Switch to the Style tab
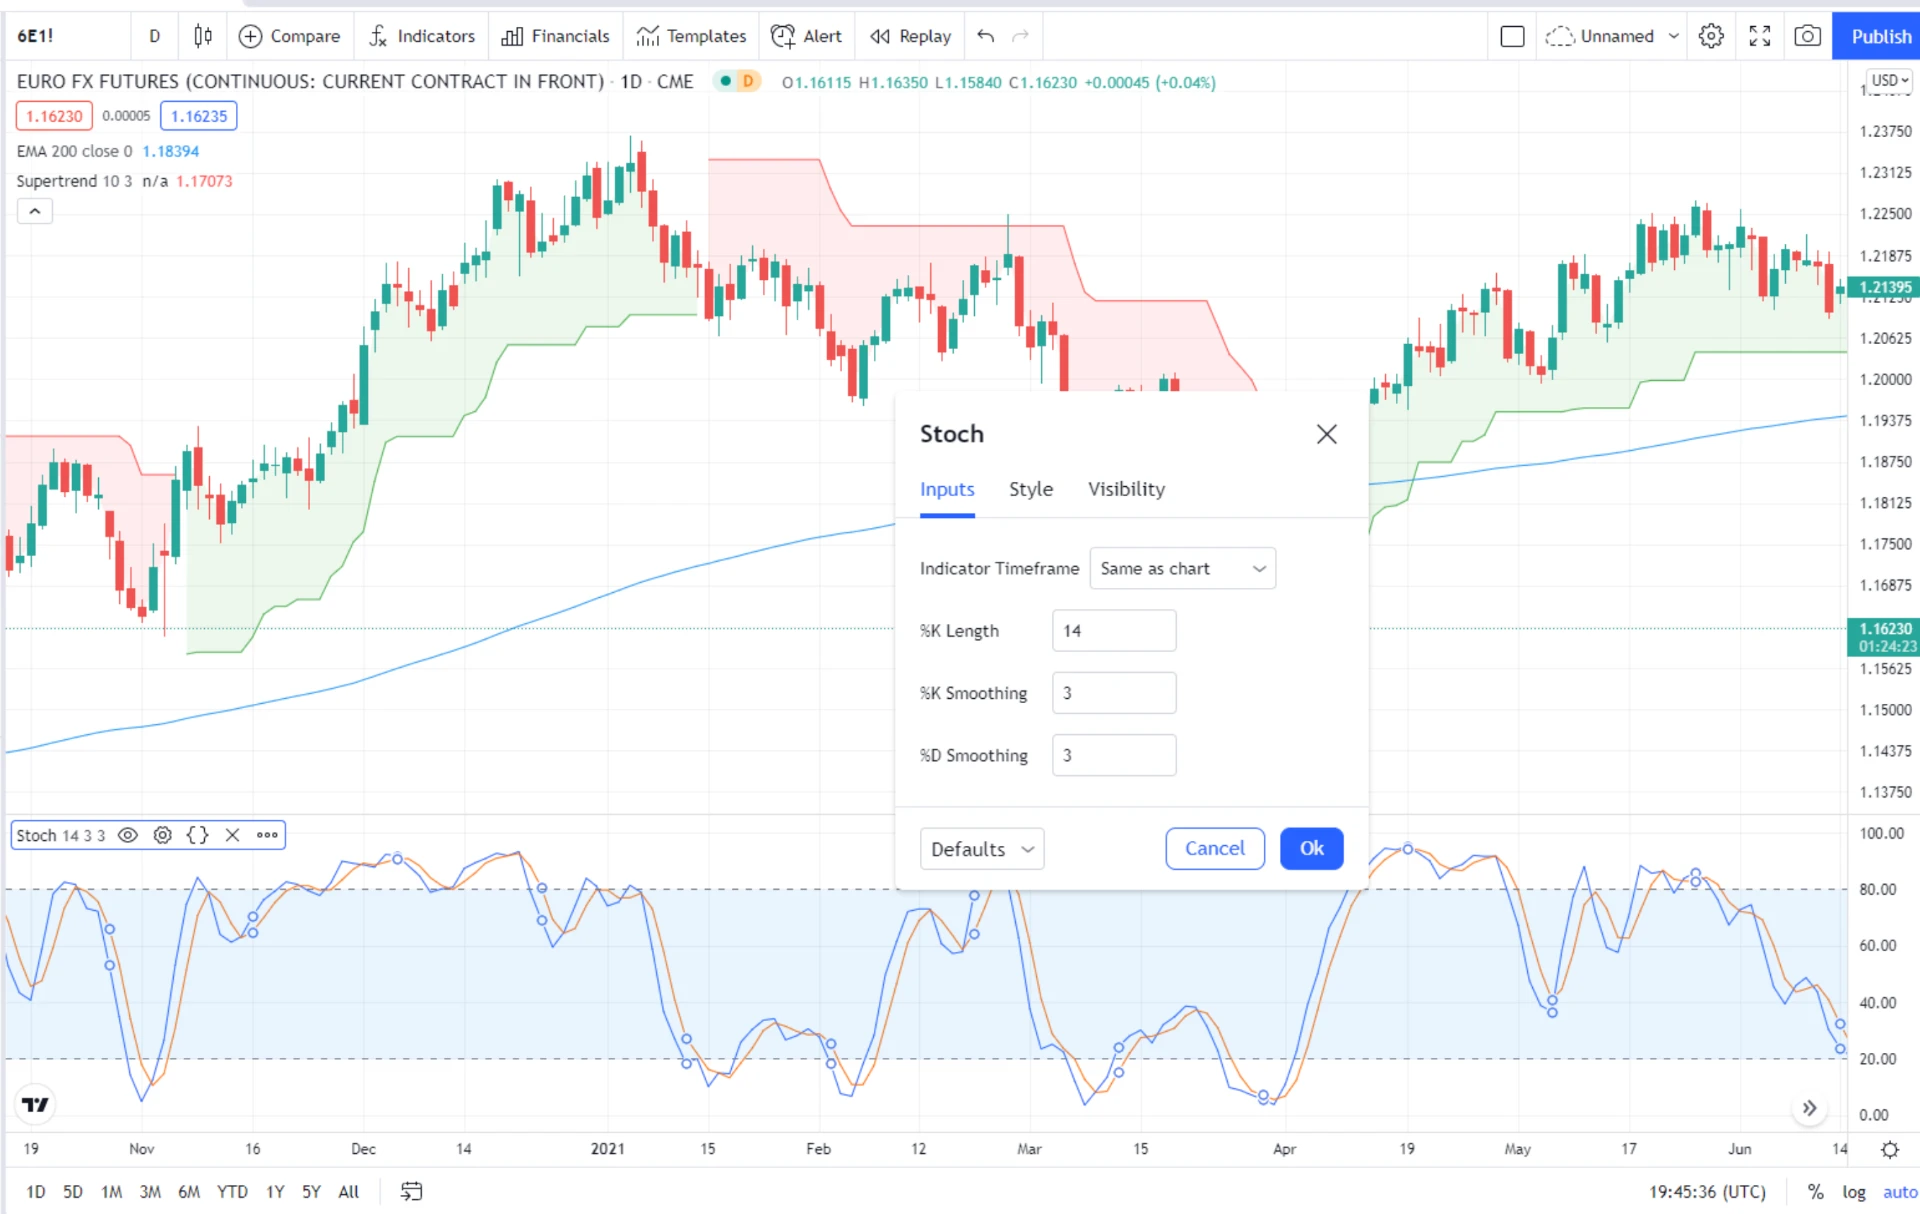The height and width of the screenshot is (1214, 1920). coord(1030,489)
